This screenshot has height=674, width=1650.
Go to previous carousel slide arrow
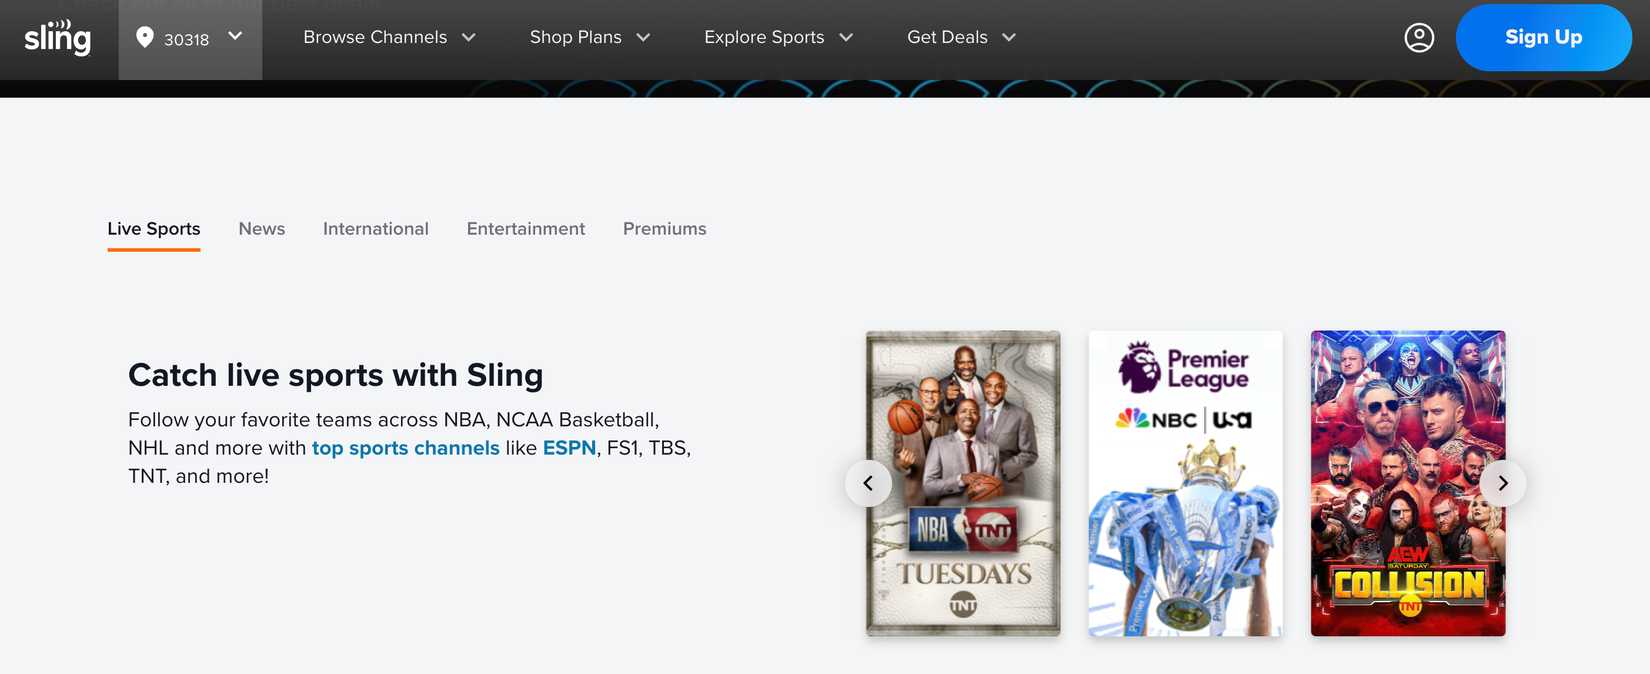tap(868, 483)
